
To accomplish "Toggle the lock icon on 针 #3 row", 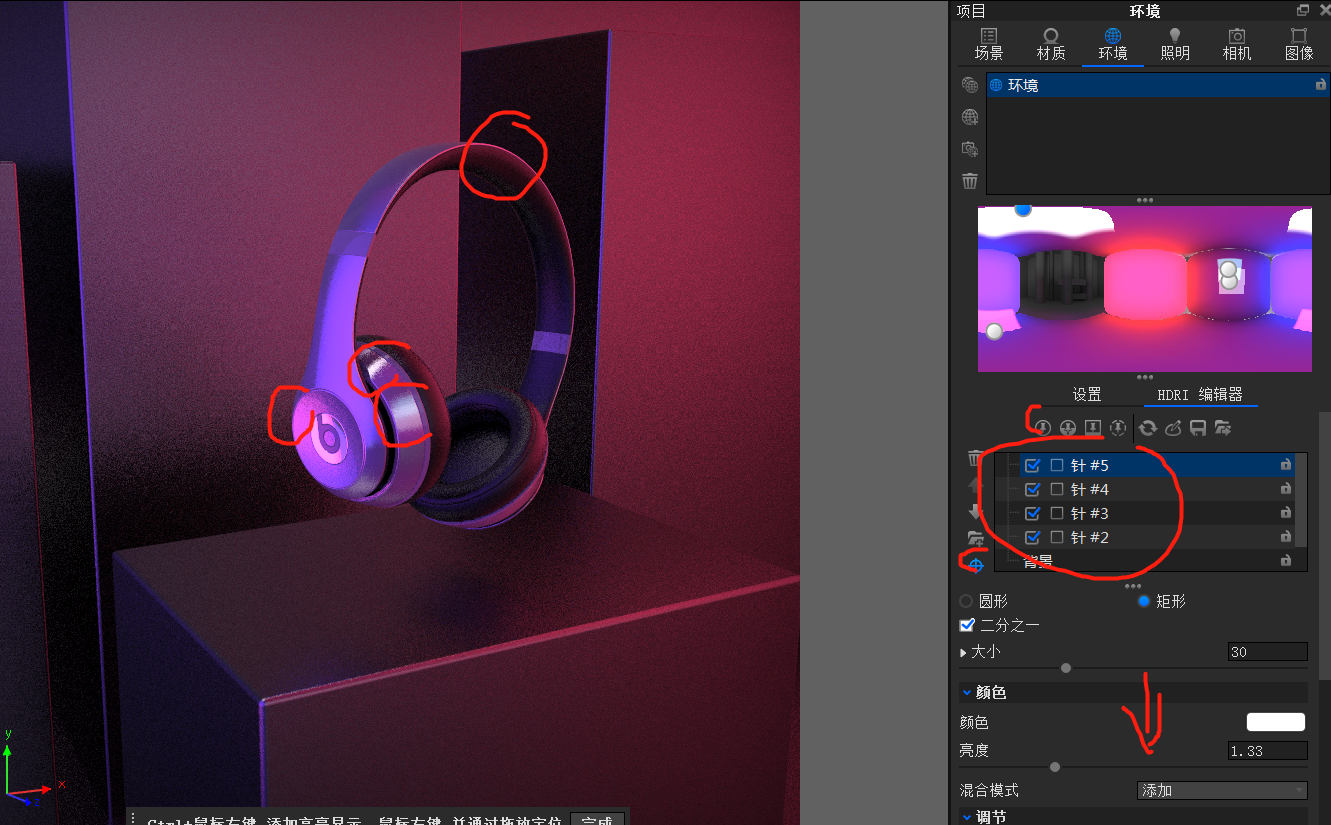I will point(1286,513).
